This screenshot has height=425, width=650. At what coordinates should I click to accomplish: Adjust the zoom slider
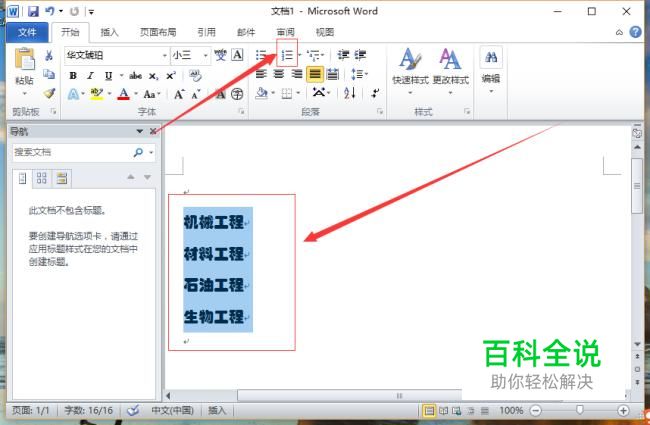(x=580, y=410)
